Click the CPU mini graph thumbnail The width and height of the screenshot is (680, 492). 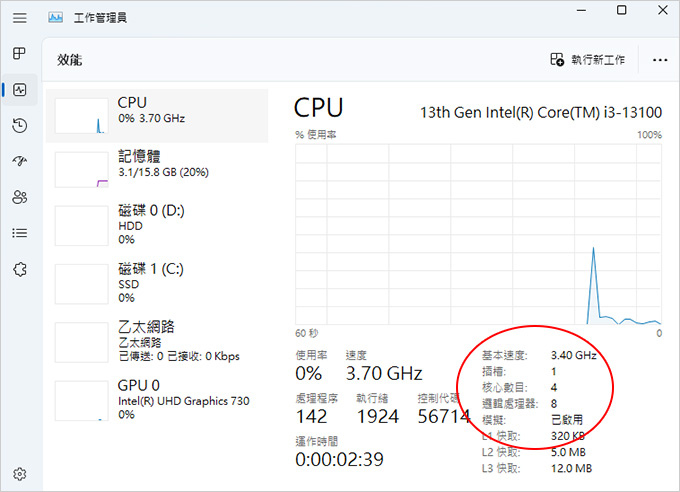82,116
